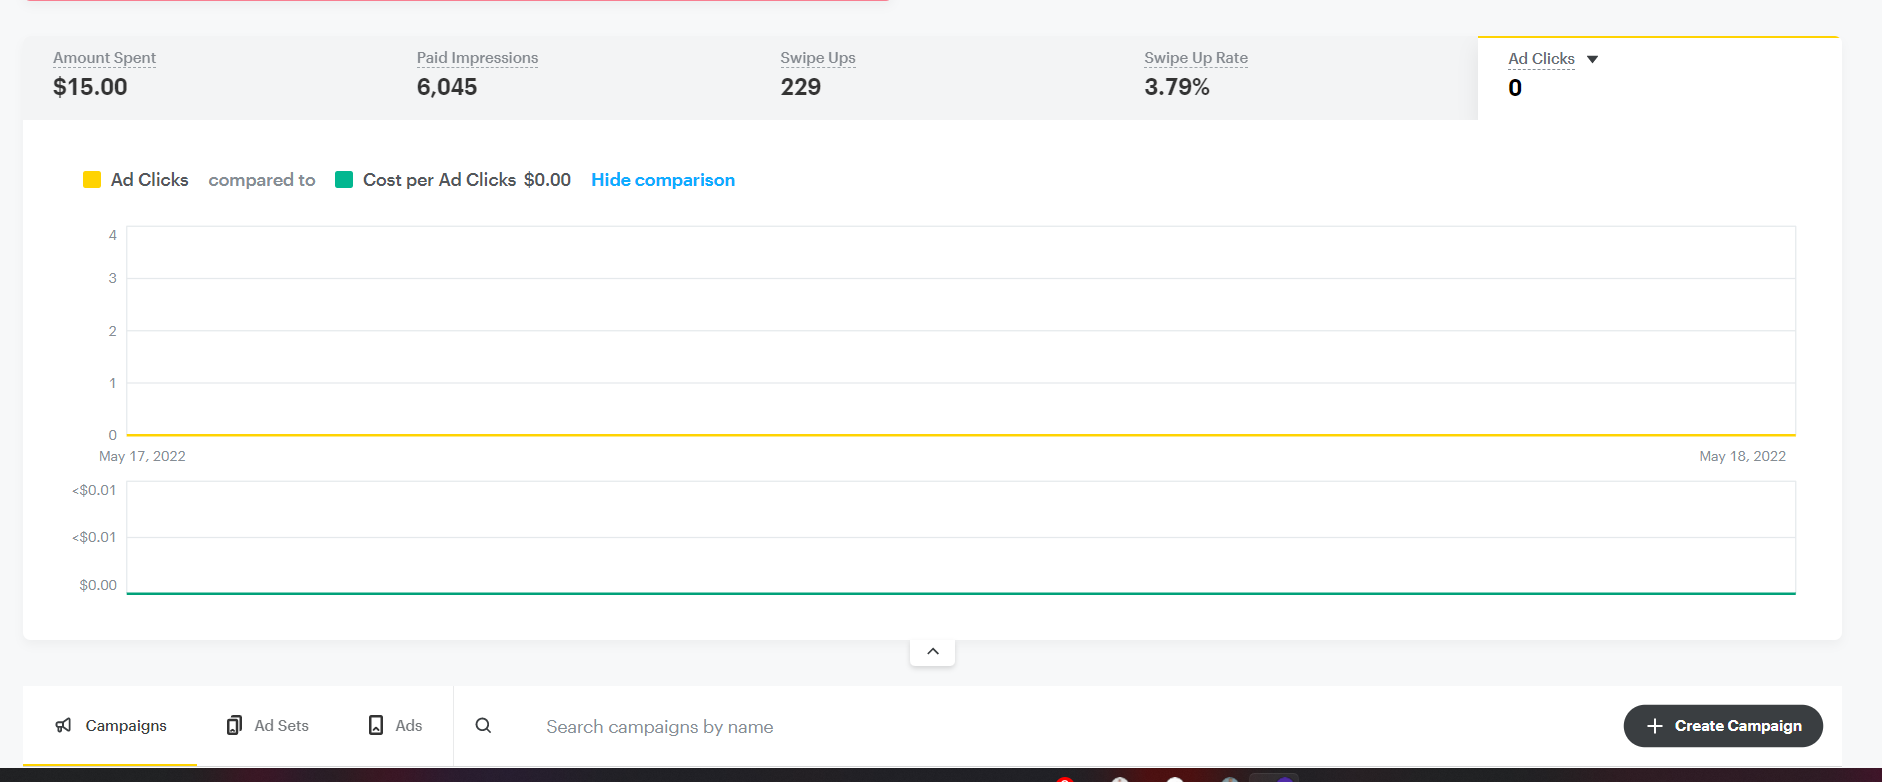1882x782 pixels.
Task: Click the single-card icon beside Ads
Action: pos(376,725)
